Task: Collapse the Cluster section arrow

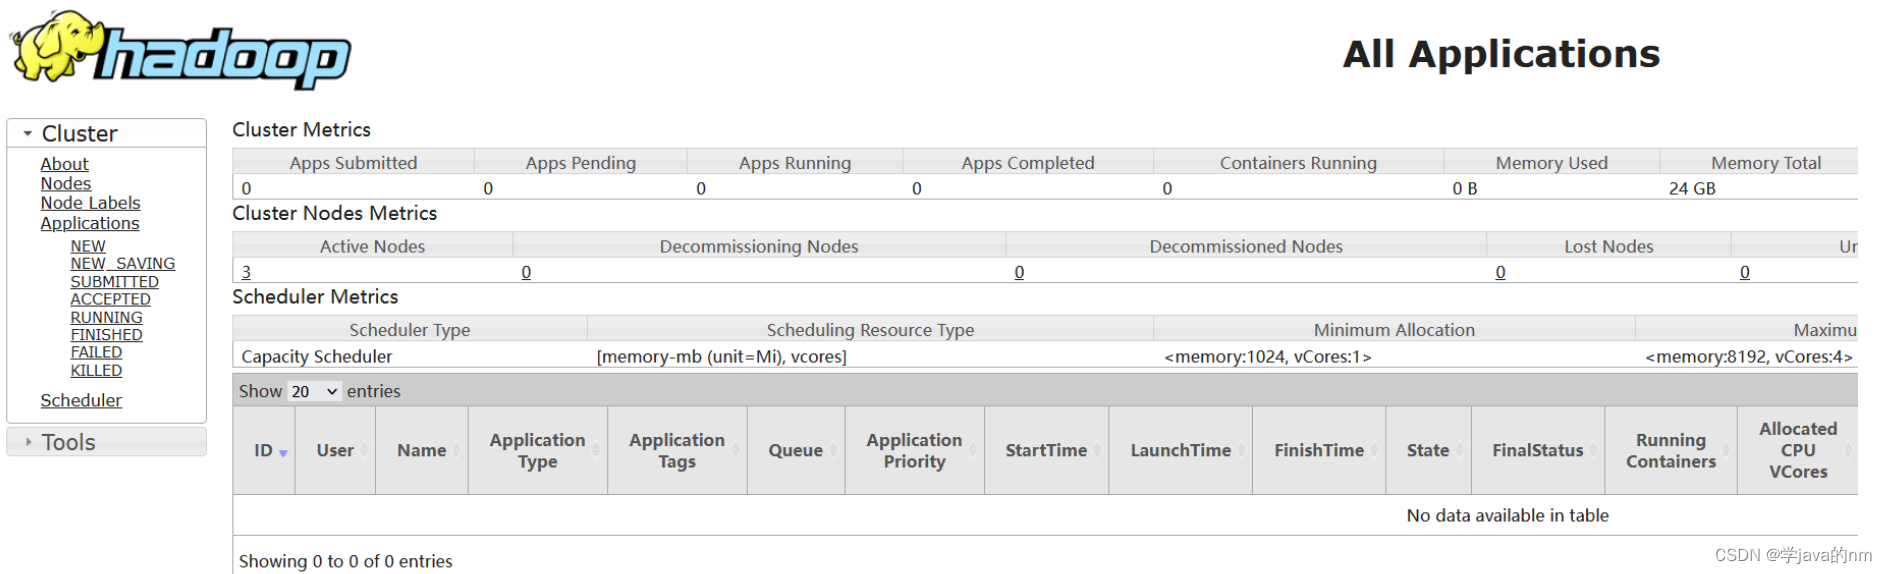Action: (x=28, y=133)
